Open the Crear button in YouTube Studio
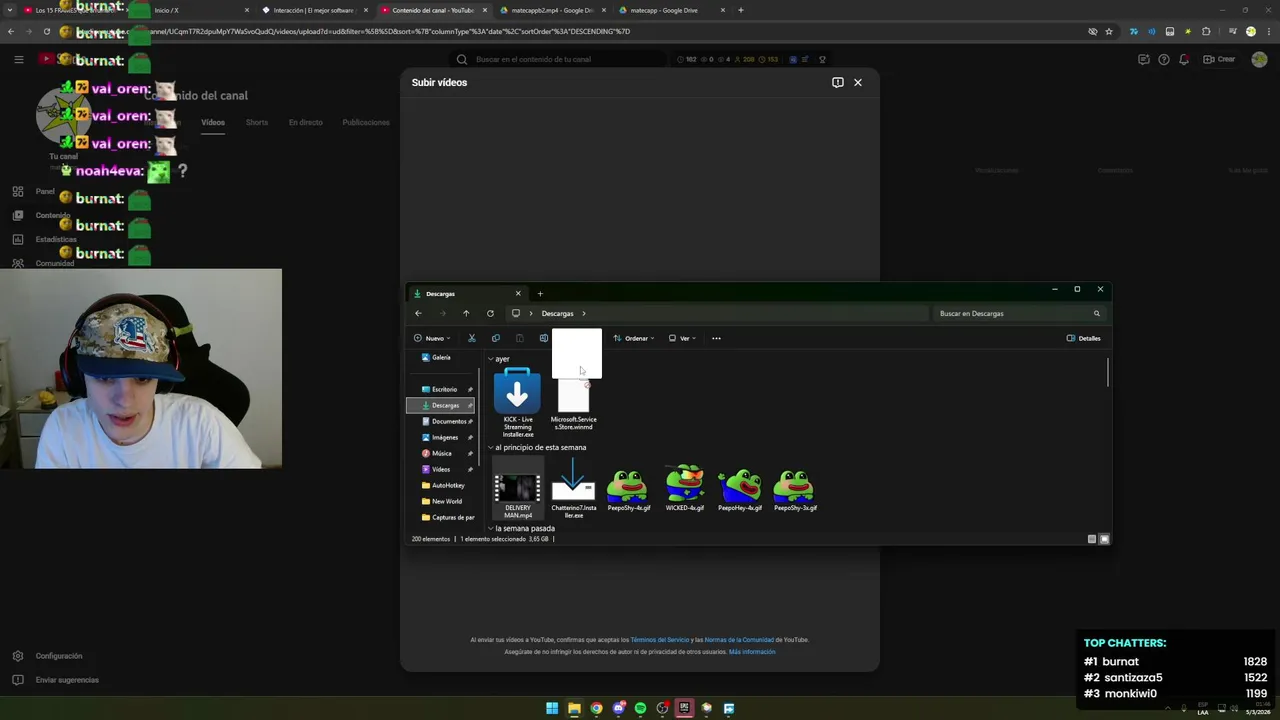1280x720 pixels. pos(1219,59)
